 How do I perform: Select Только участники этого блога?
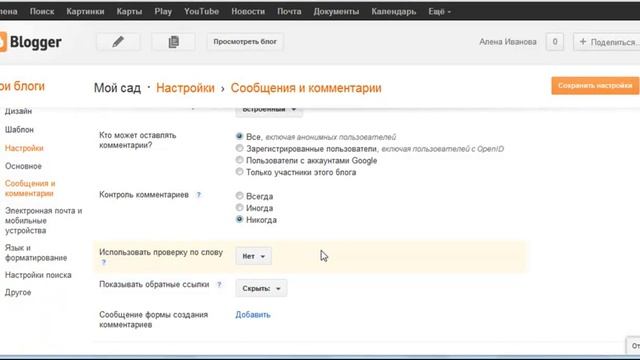point(240,171)
